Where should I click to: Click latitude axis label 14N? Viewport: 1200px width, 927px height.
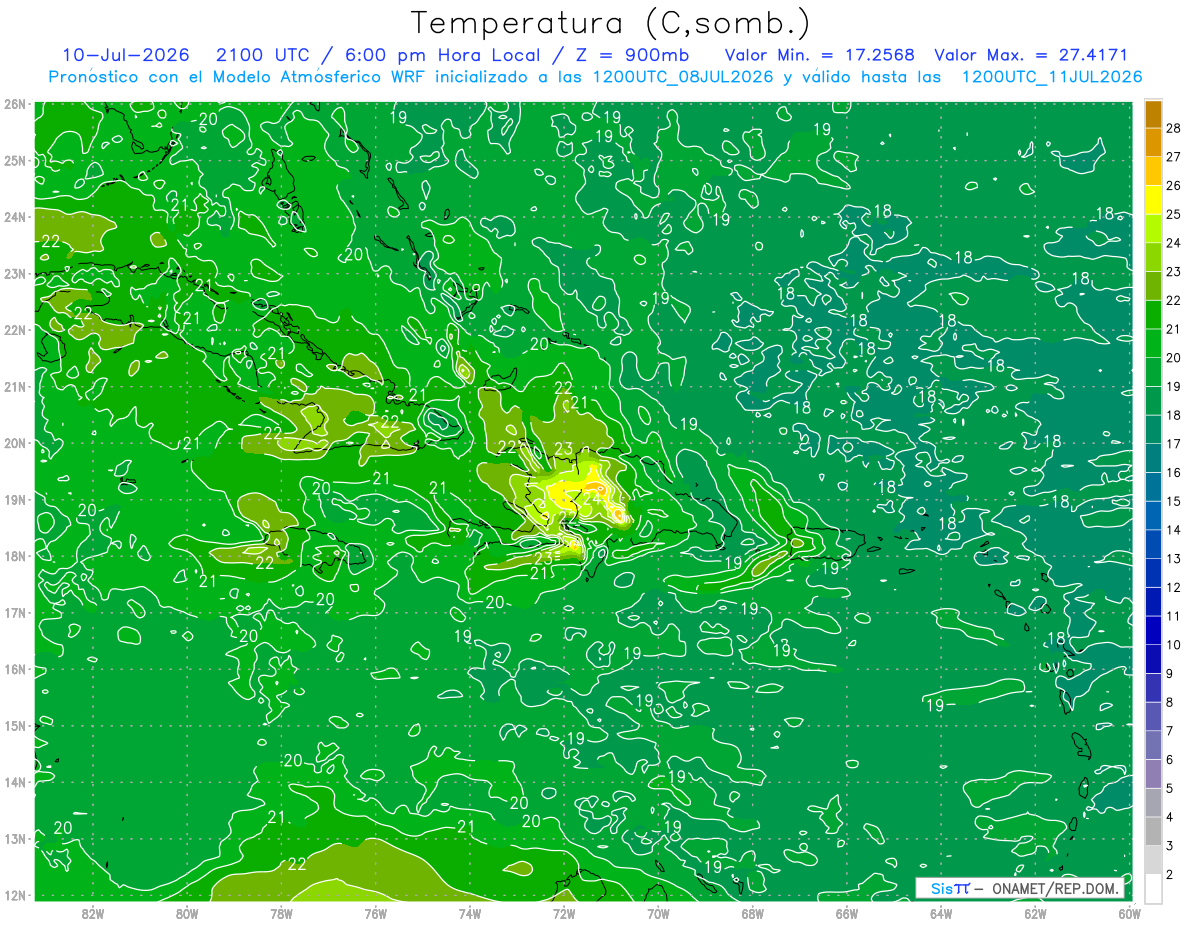pyautogui.click(x=14, y=782)
